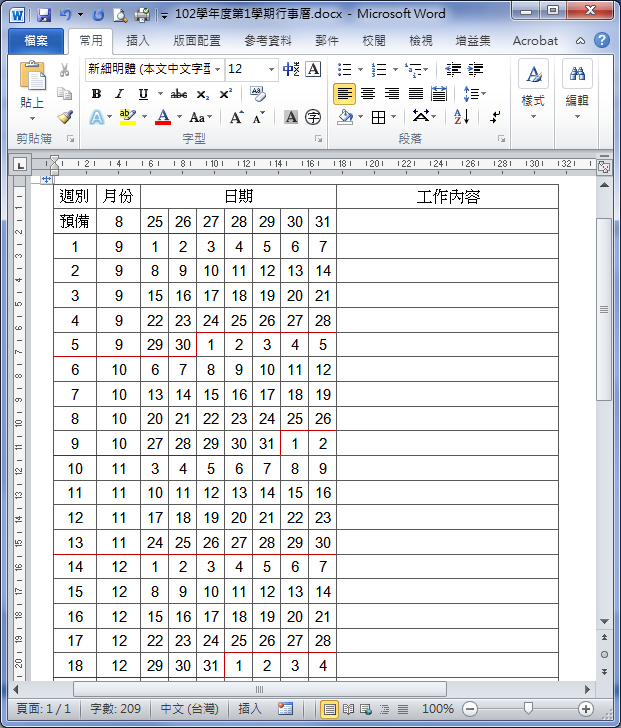Select the Format Painter brush icon

coord(65,117)
